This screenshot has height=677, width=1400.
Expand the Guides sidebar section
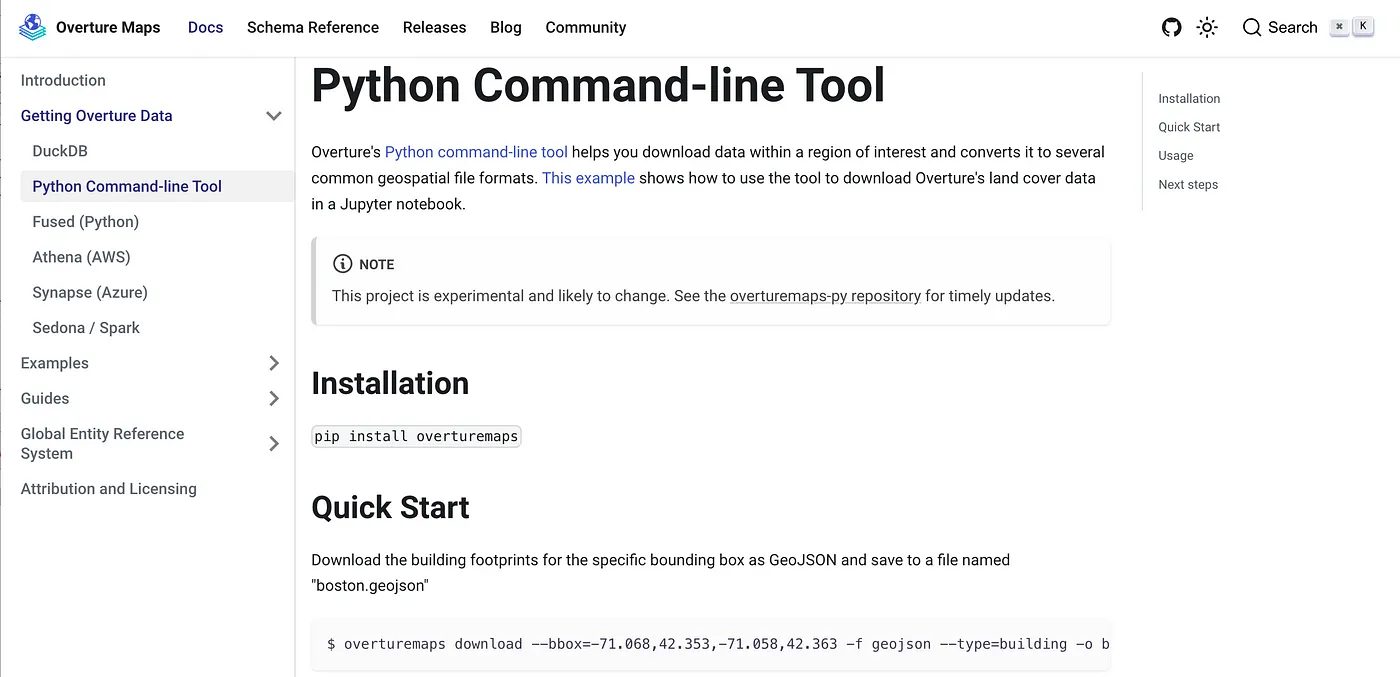(x=273, y=398)
